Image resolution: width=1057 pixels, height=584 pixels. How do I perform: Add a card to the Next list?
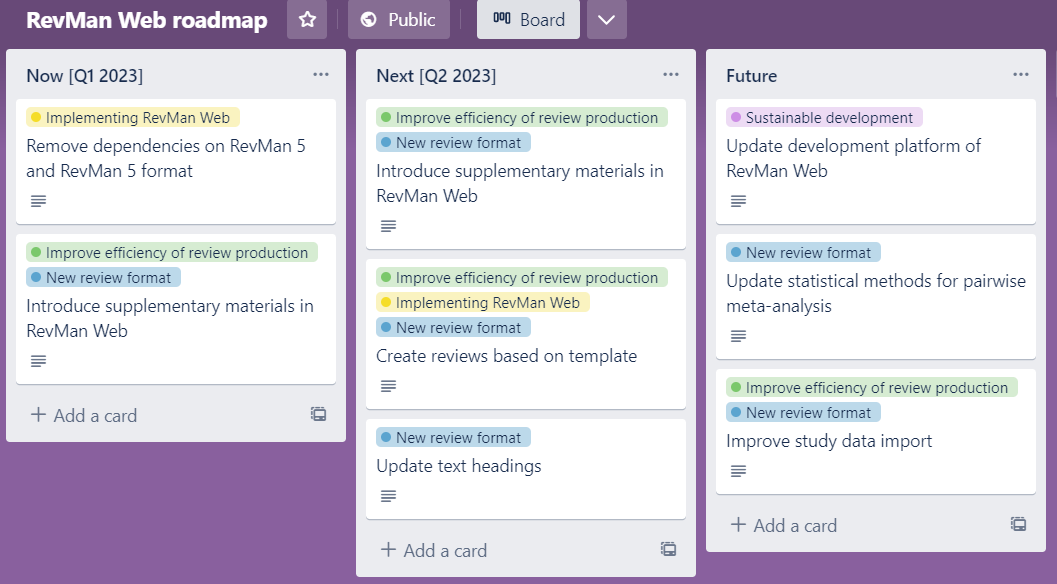[434, 550]
